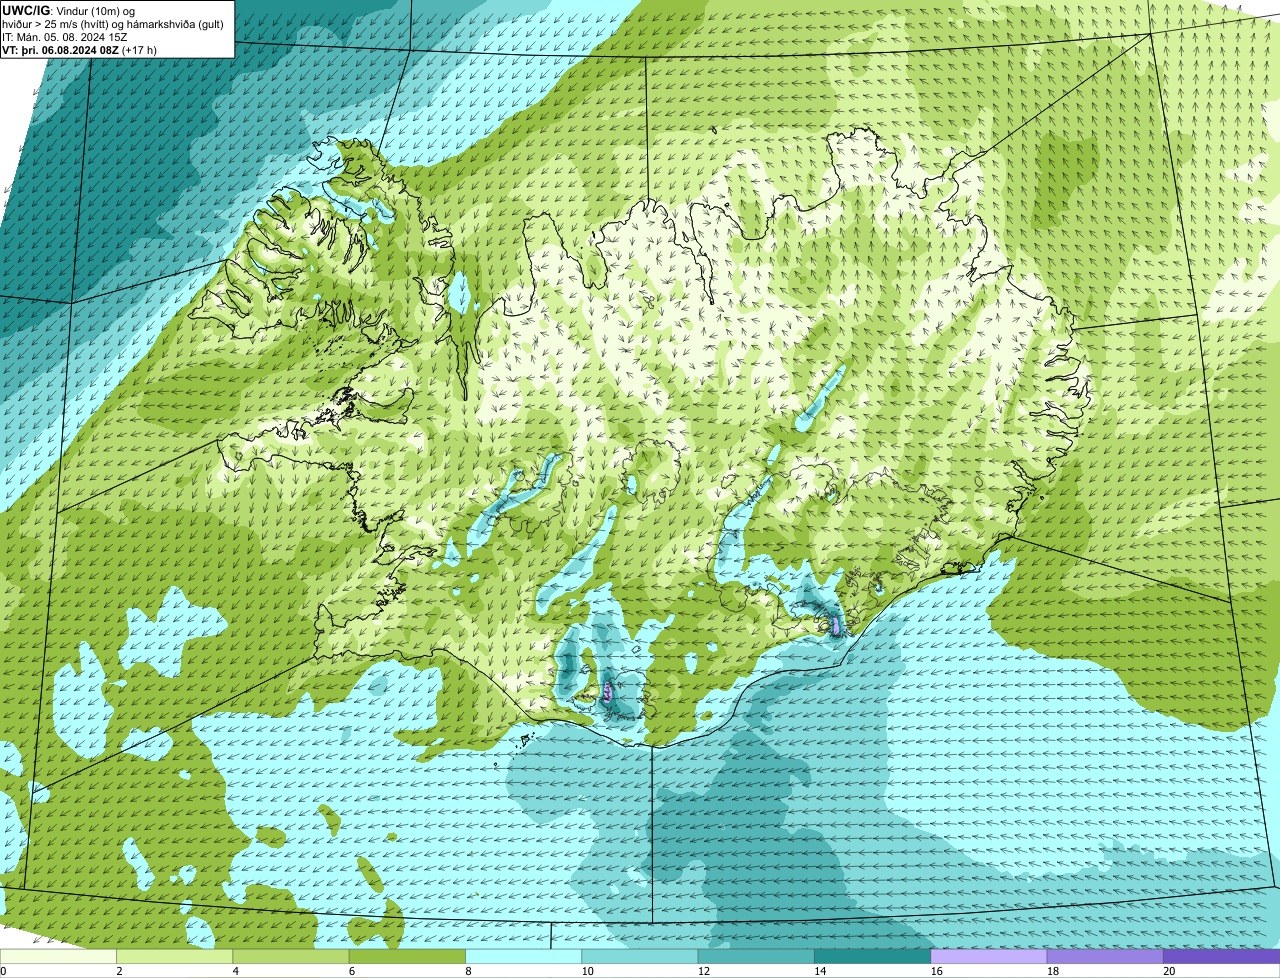Click the 14–16 m/s dark teal legend swatch
The width and height of the screenshot is (1280, 978).
click(x=872, y=956)
